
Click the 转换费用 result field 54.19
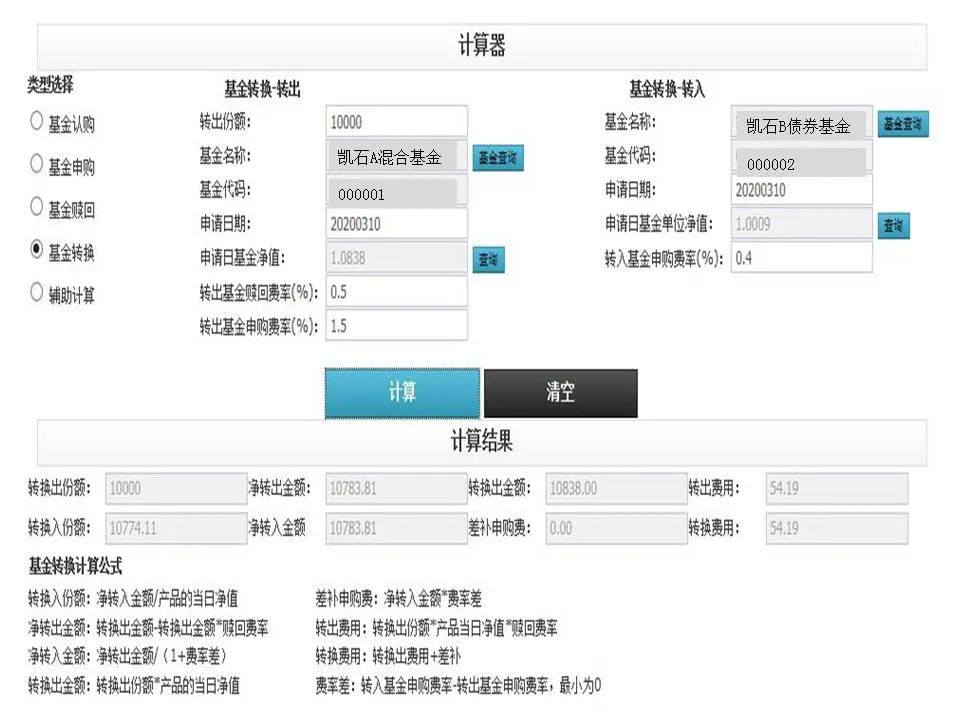pyautogui.click(x=837, y=528)
